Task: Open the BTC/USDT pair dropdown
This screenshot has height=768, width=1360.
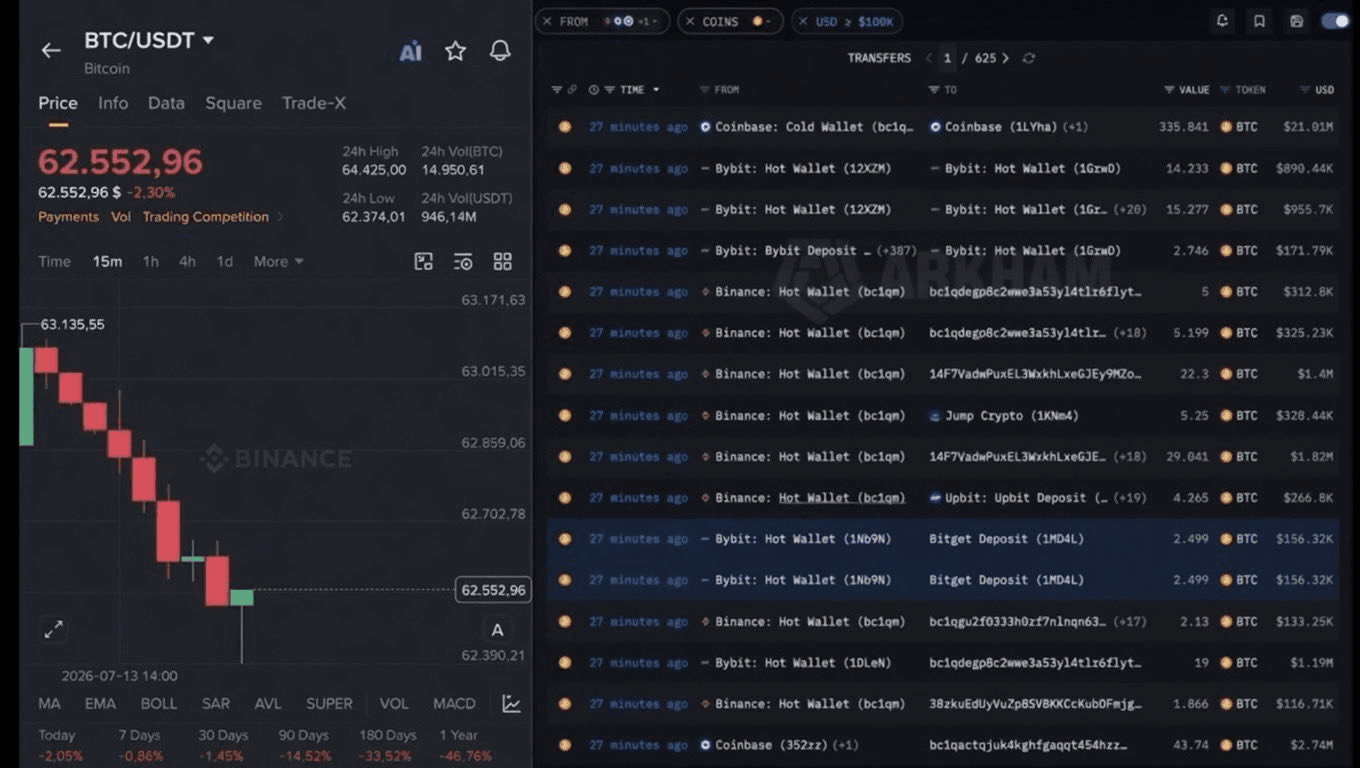Action: [208, 40]
